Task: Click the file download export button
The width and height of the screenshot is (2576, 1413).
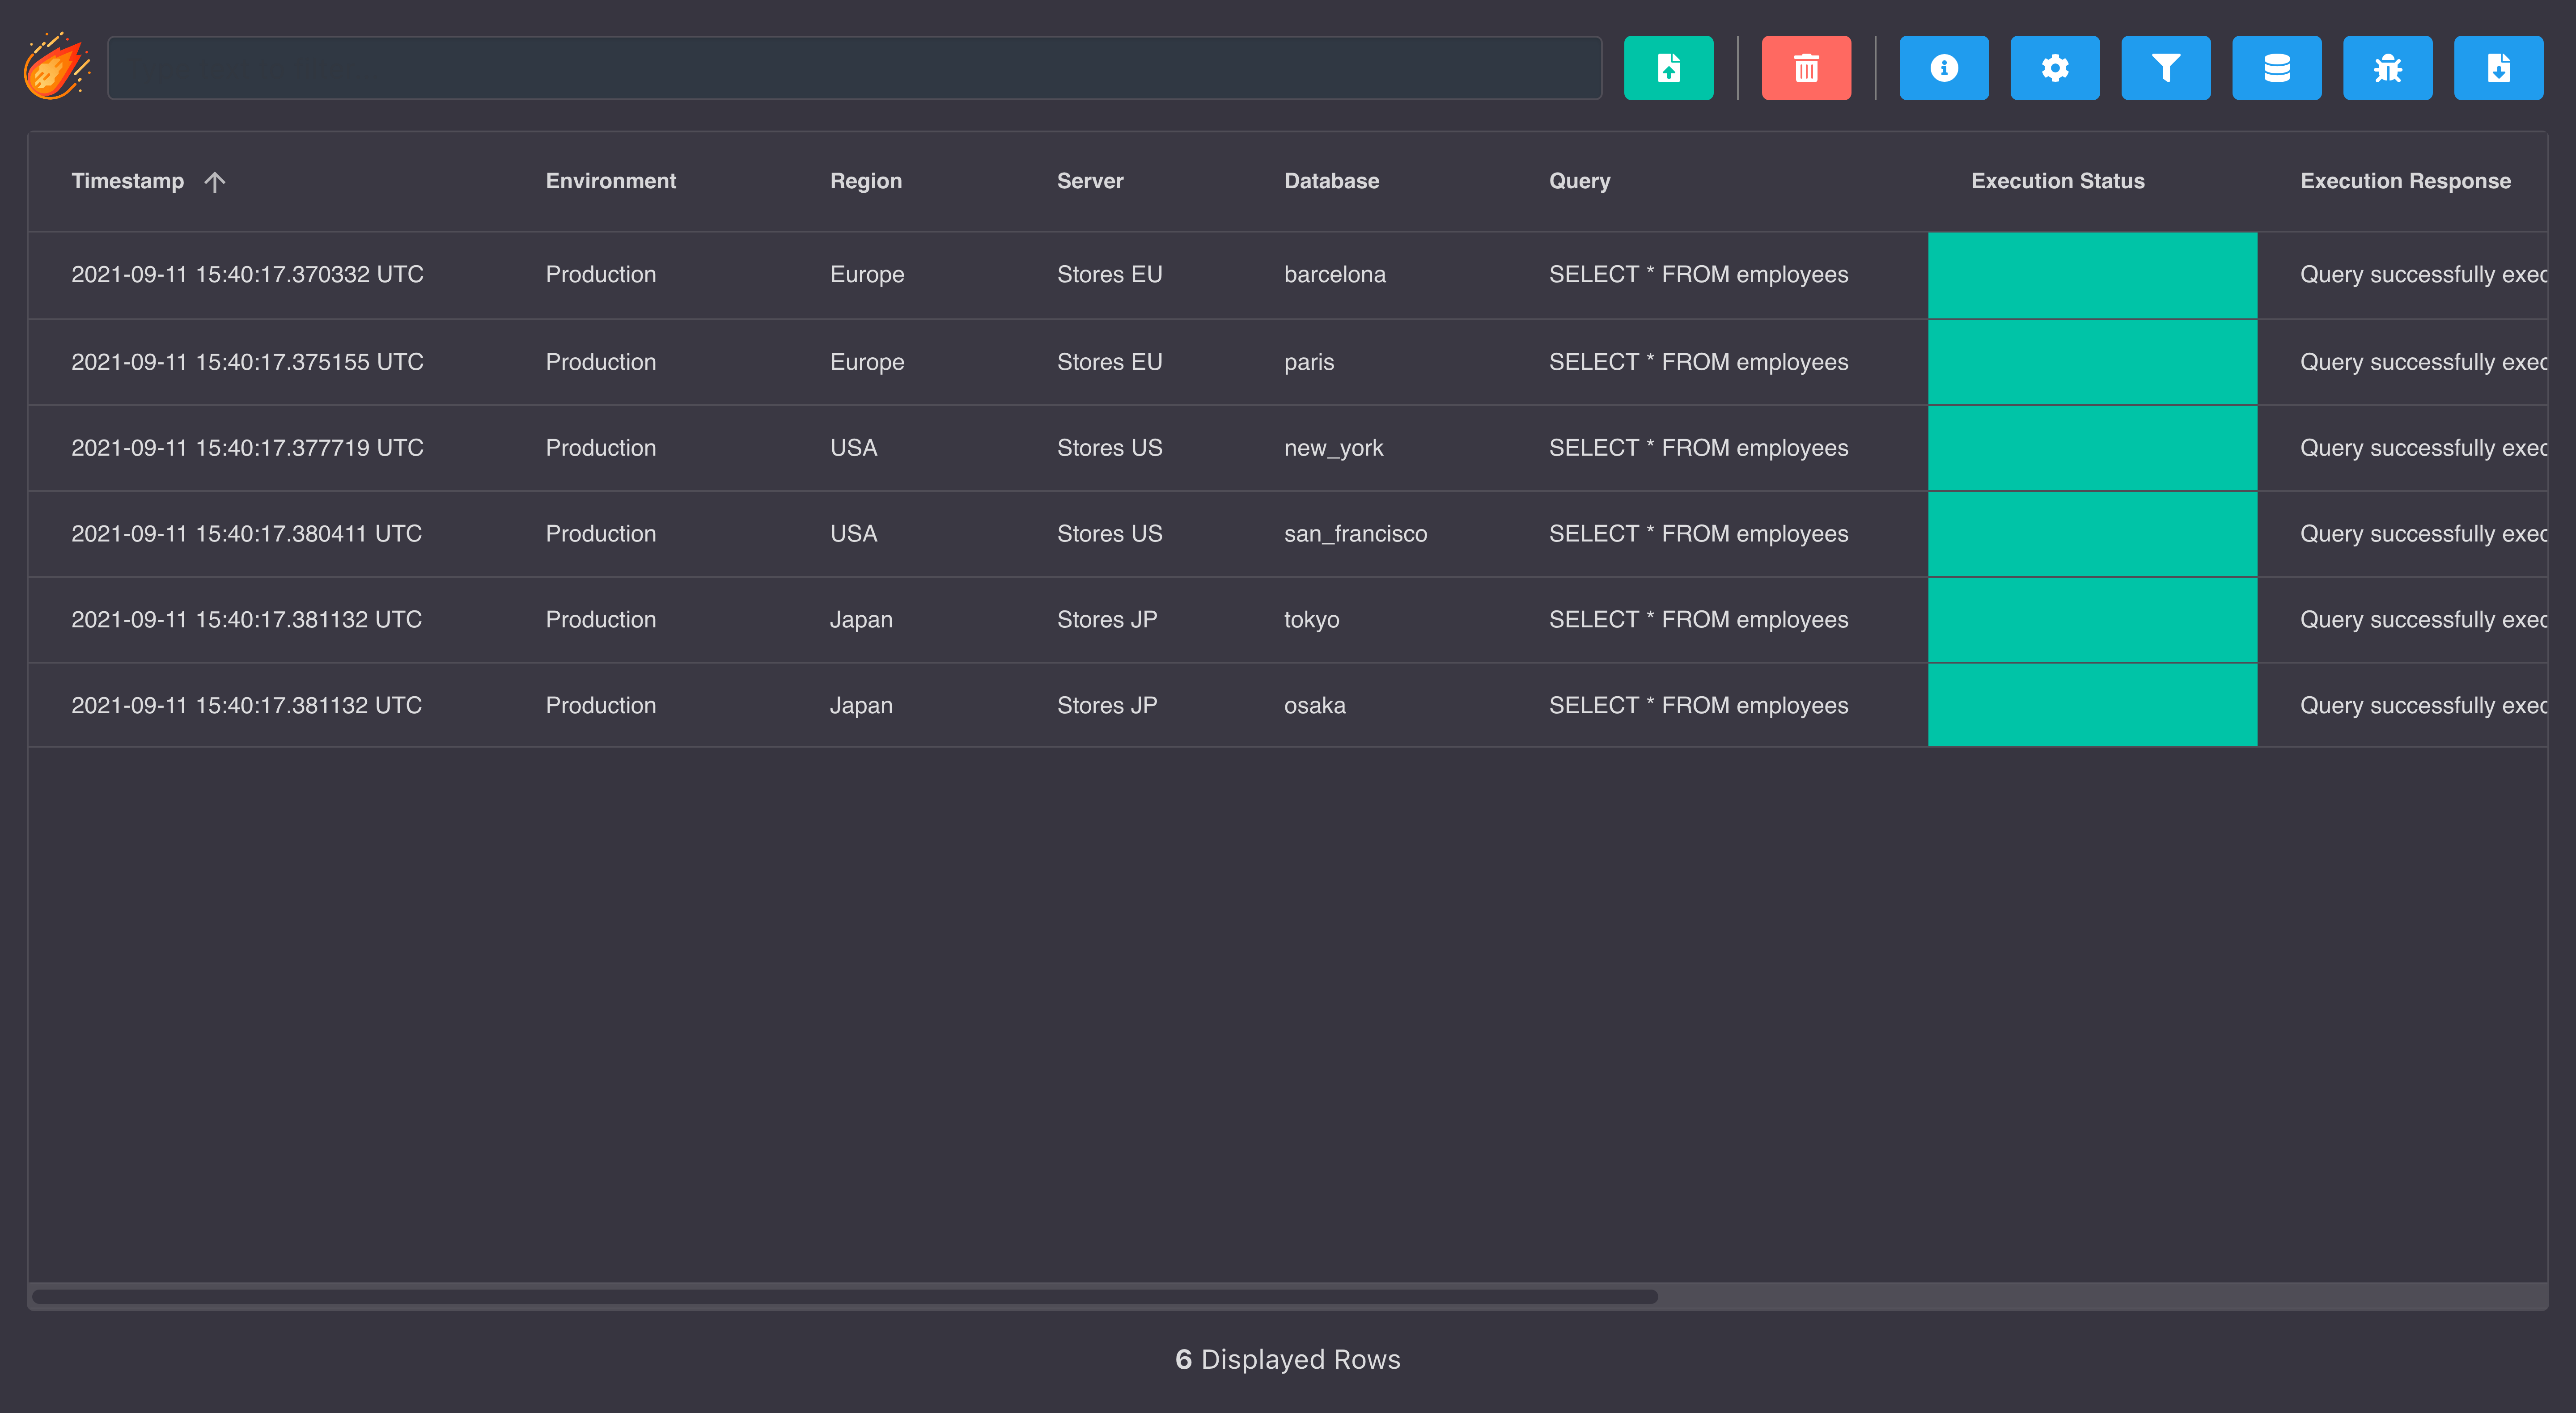Action: pos(2499,68)
